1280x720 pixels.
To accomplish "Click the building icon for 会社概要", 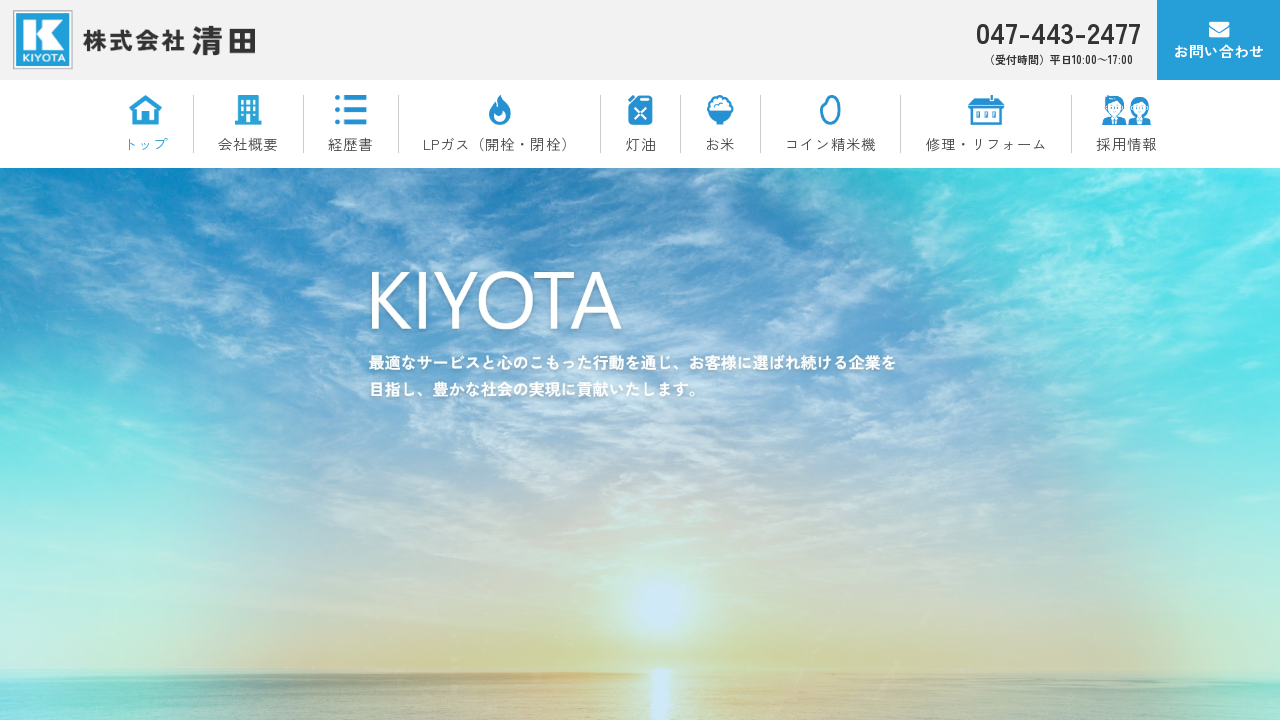I will 248,110.
